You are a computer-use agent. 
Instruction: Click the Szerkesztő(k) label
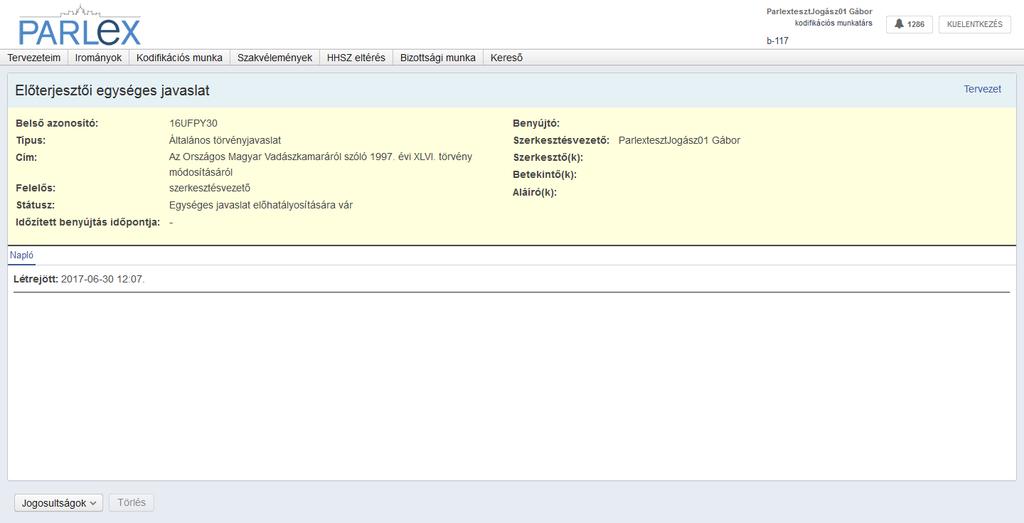548,157
